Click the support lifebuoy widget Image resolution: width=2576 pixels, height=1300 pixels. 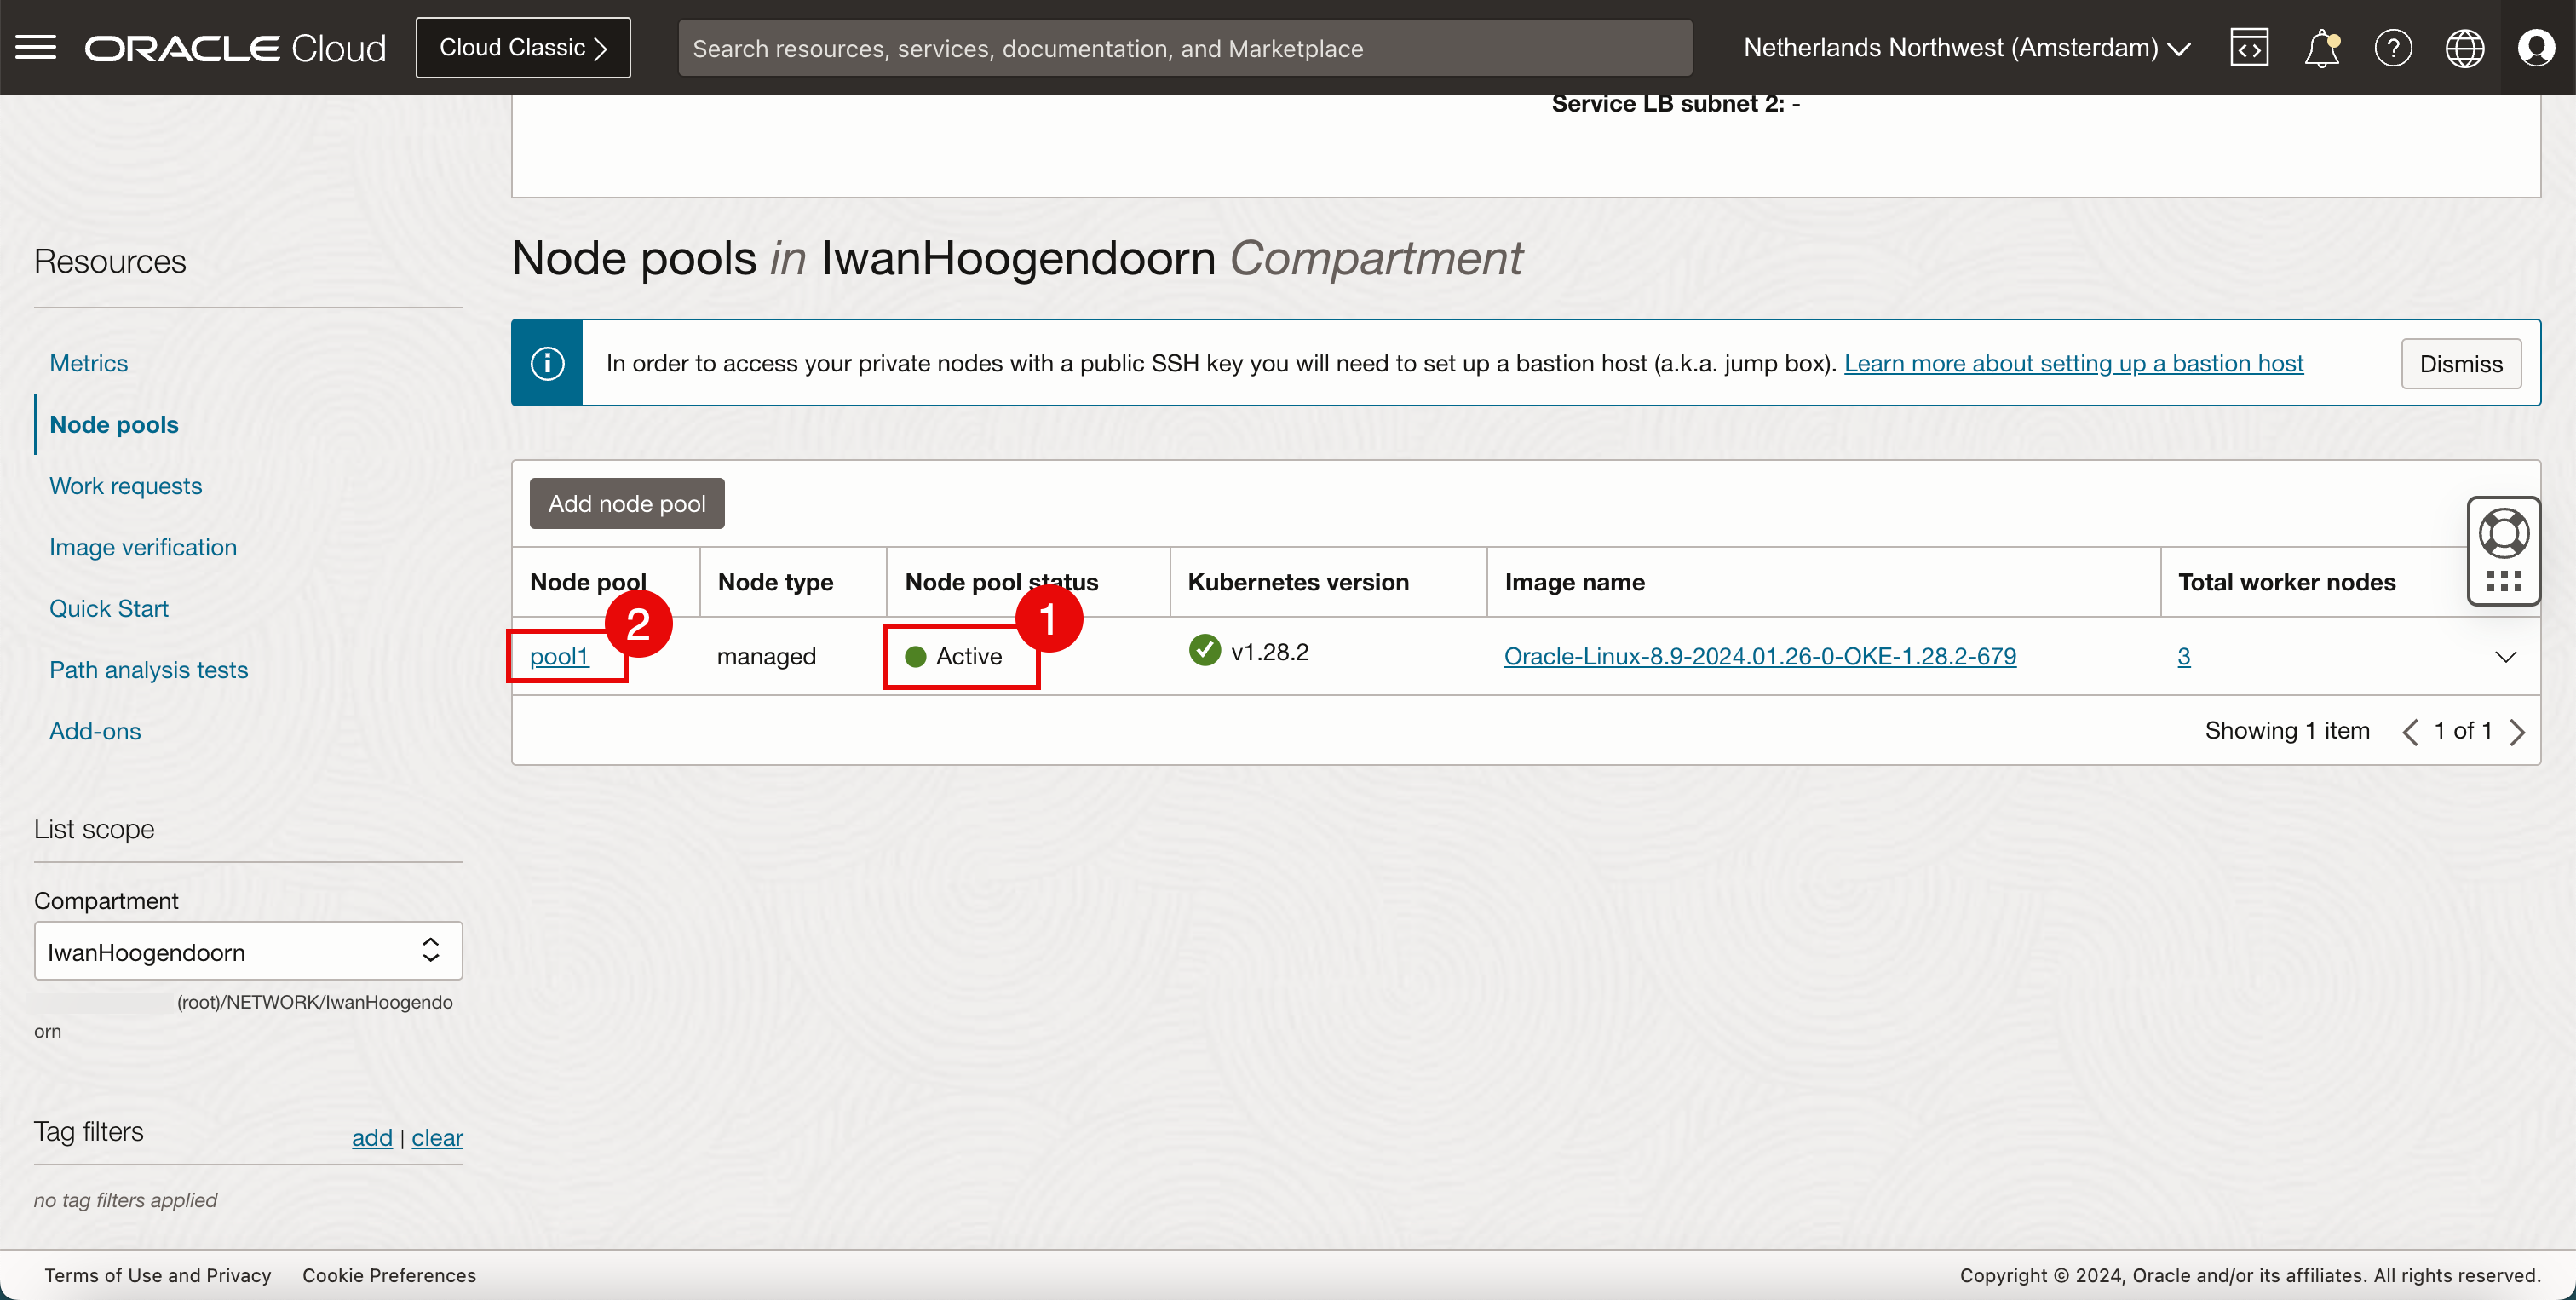[2504, 534]
